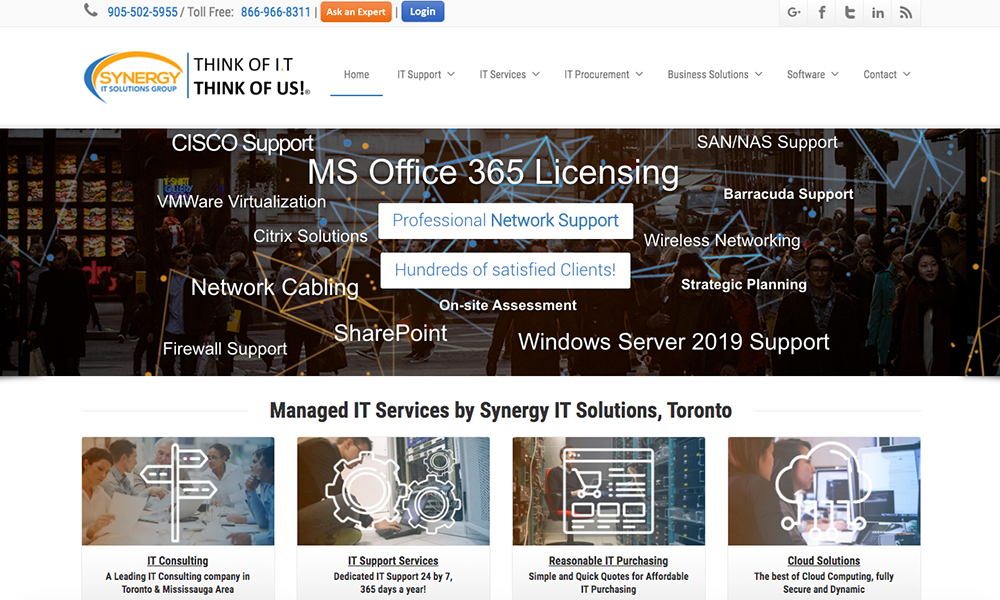1000x600 pixels.
Task: Expand the Business Solutions menu
Action: point(714,74)
